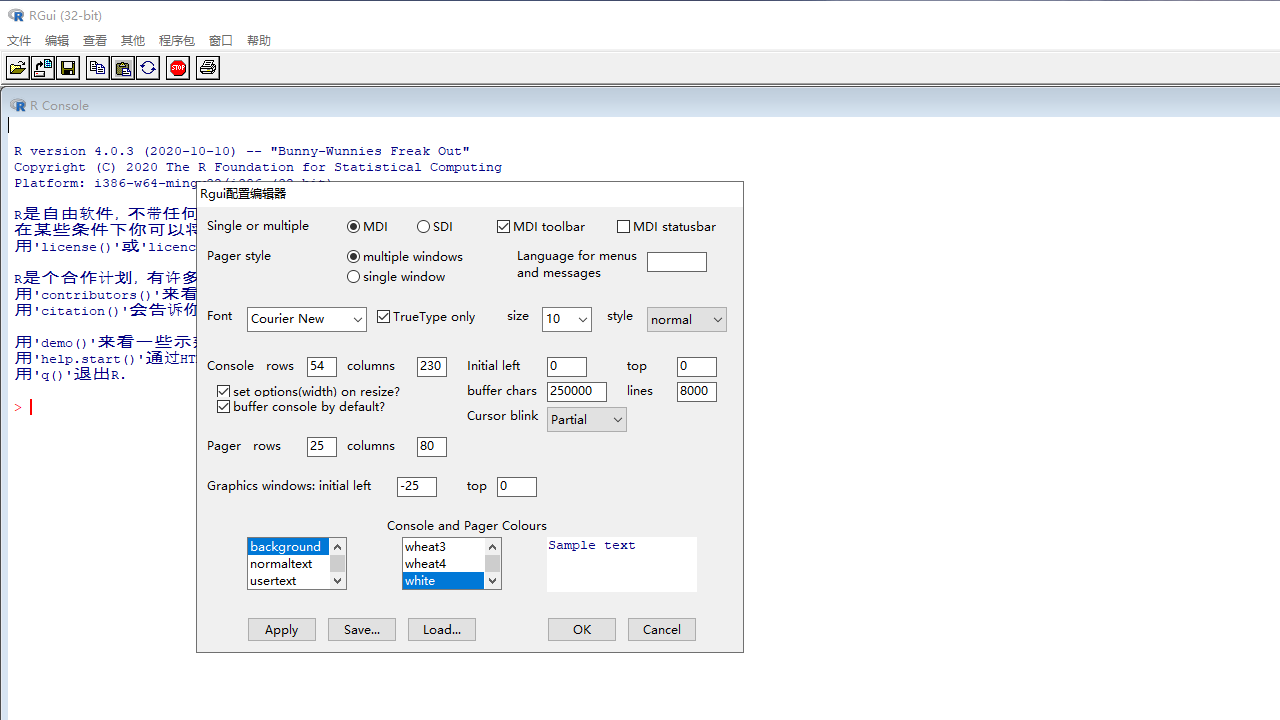This screenshot has width=1280, height=720.
Task: Click the Apply button
Action: pos(281,629)
